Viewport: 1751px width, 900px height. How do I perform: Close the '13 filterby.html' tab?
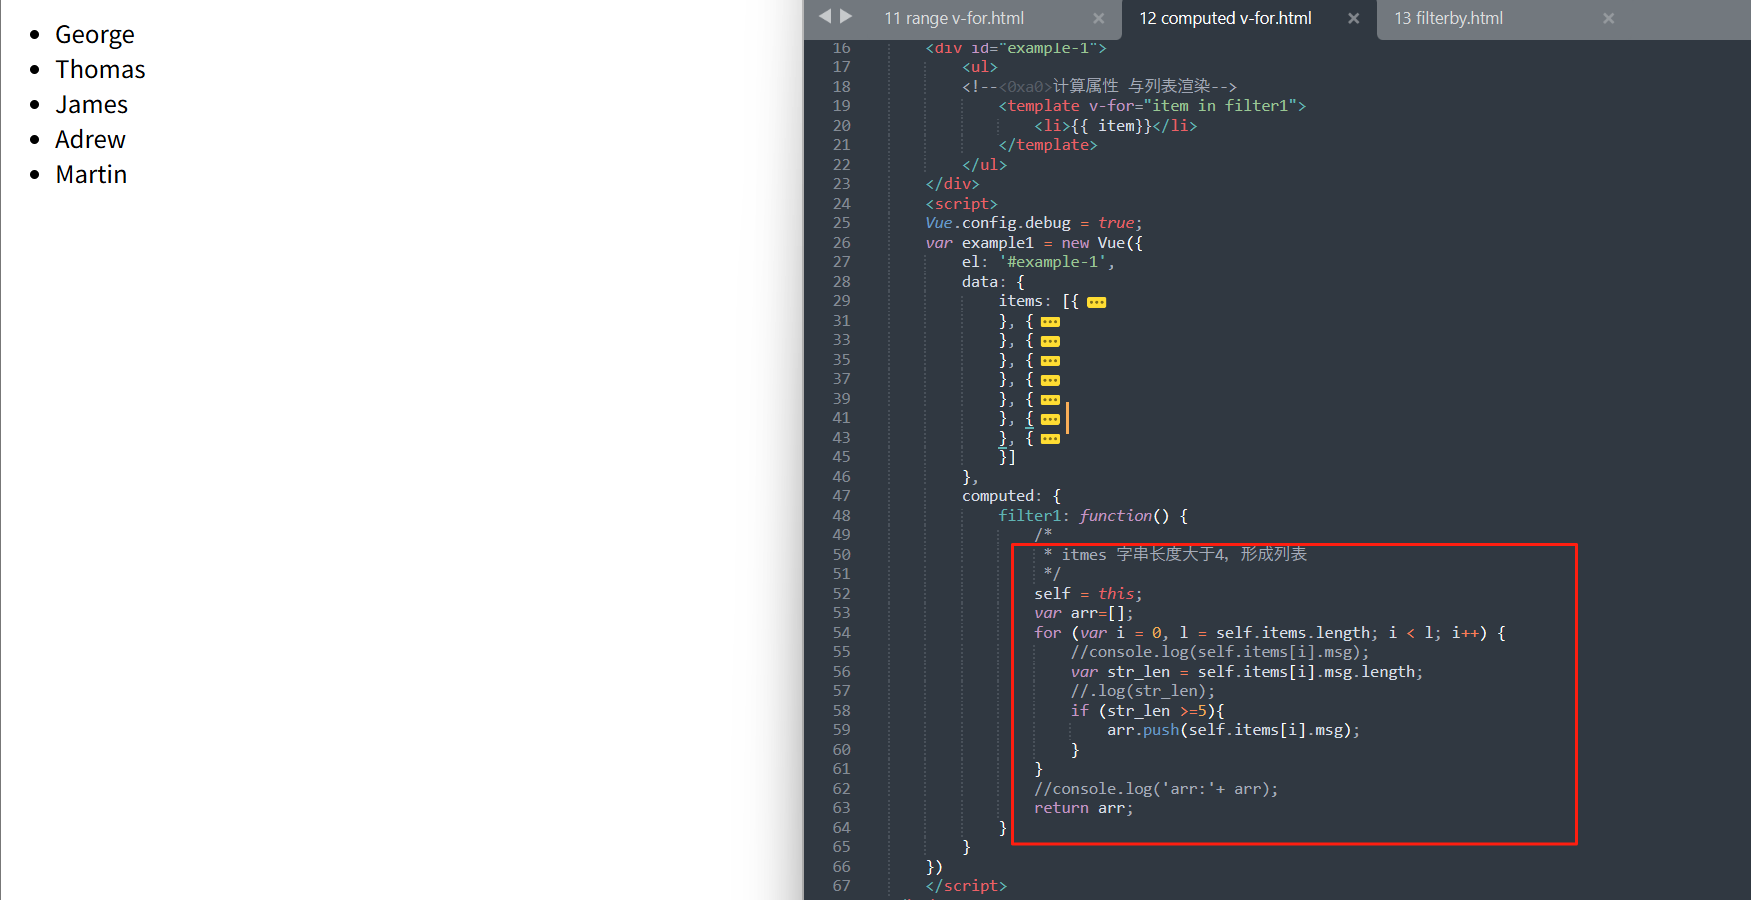[x=1608, y=18]
